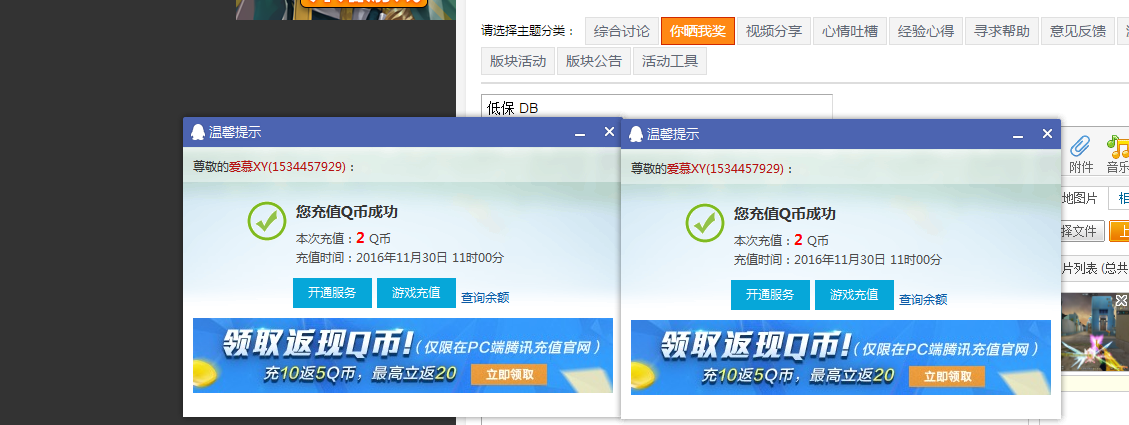Click the QQ penguin icon in left dialog title
Image resolution: width=1129 pixels, height=425 pixels.
(198, 132)
